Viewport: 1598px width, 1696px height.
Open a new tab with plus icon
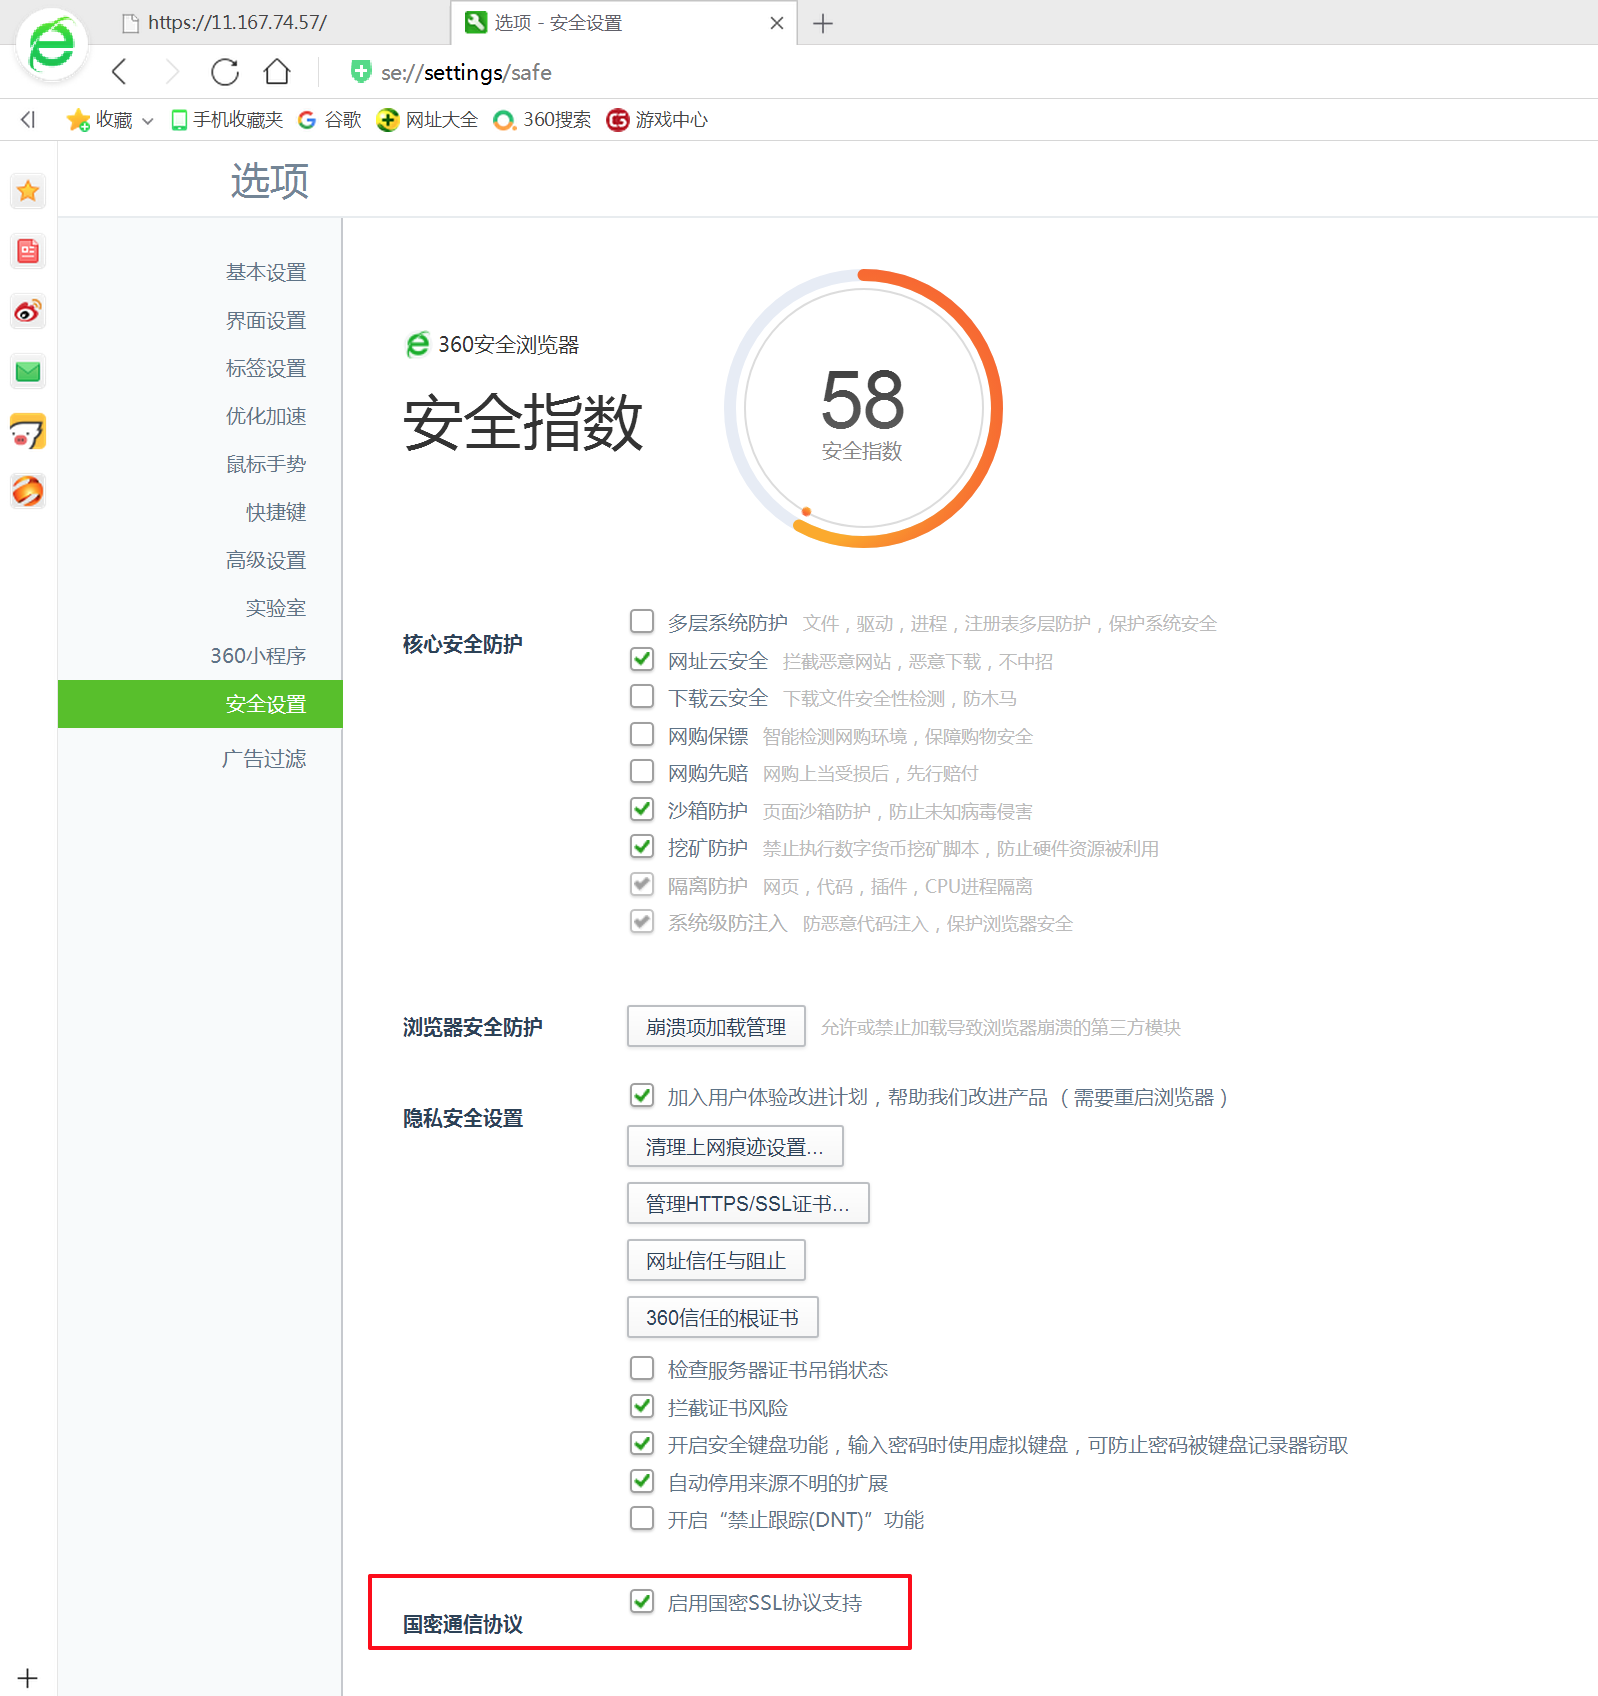(x=823, y=23)
